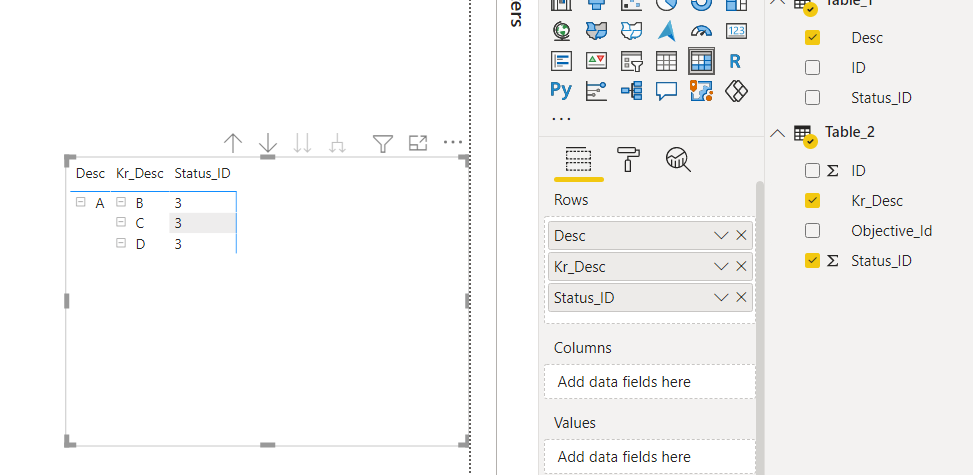This screenshot has height=475, width=973.
Task: Collapse row C in the matrix
Action: click(x=121, y=222)
